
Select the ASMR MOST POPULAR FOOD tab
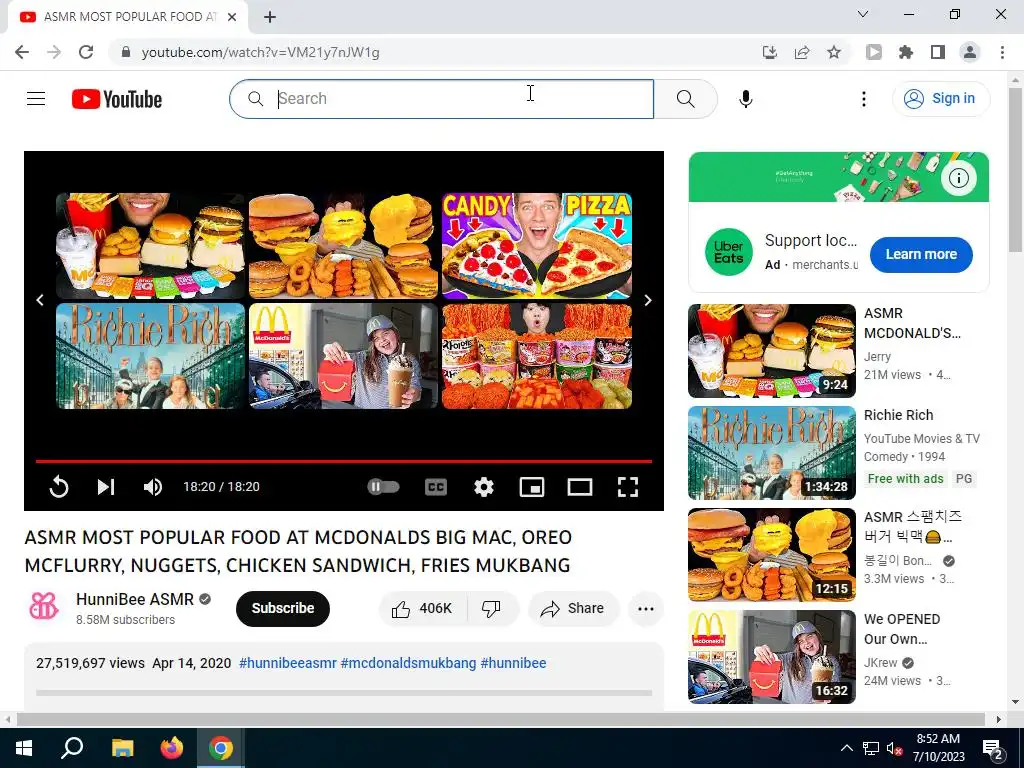128,17
